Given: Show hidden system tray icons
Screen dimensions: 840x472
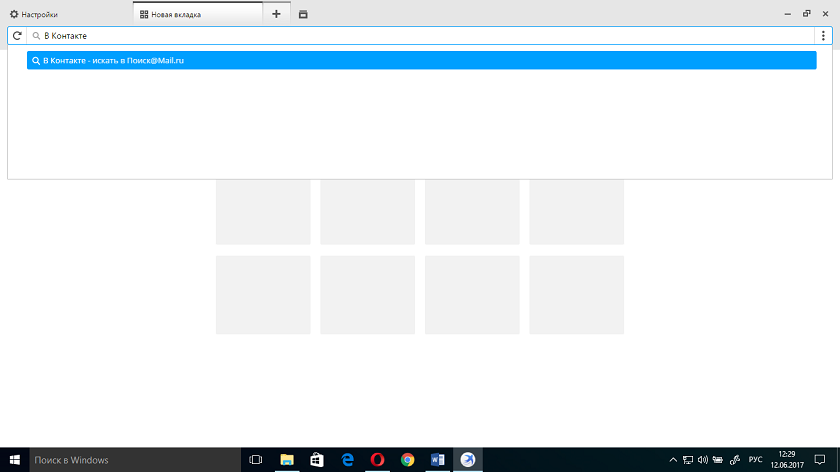Looking at the screenshot, I should (673, 460).
